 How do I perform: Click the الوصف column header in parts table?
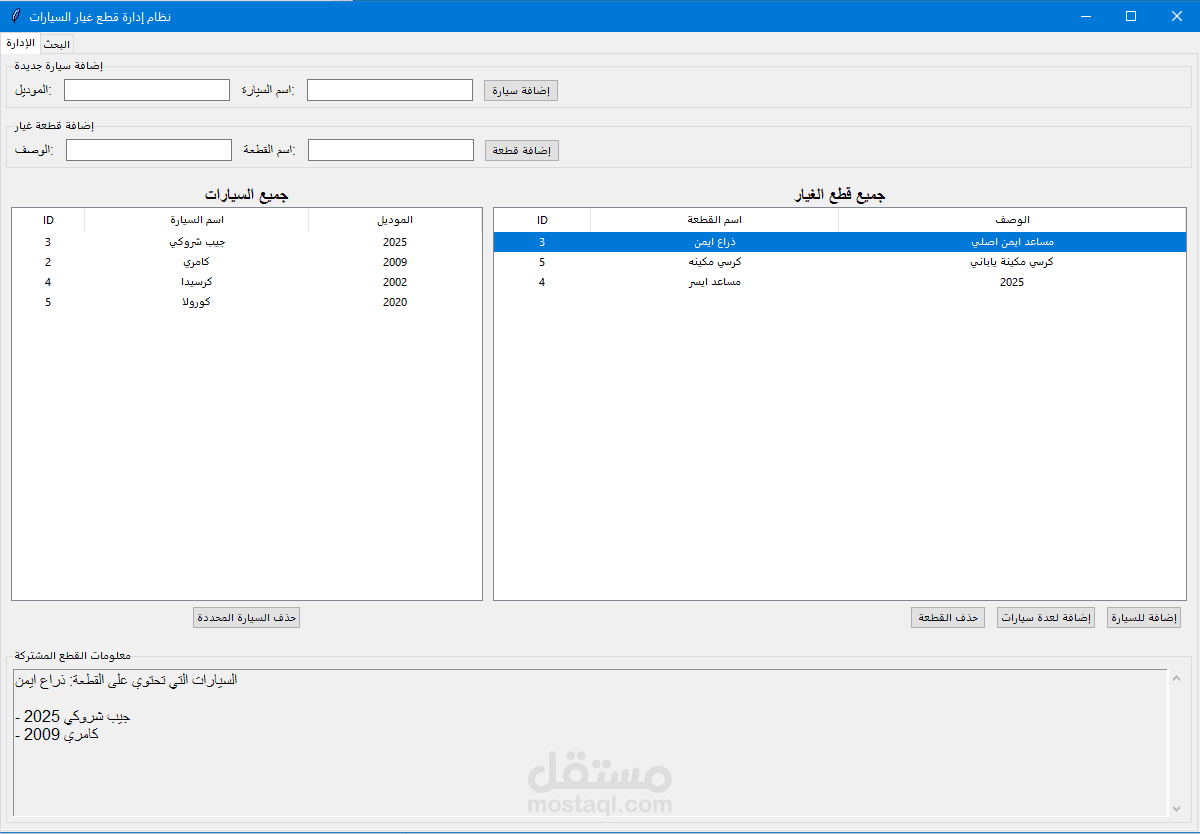[x=1012, y=220]
